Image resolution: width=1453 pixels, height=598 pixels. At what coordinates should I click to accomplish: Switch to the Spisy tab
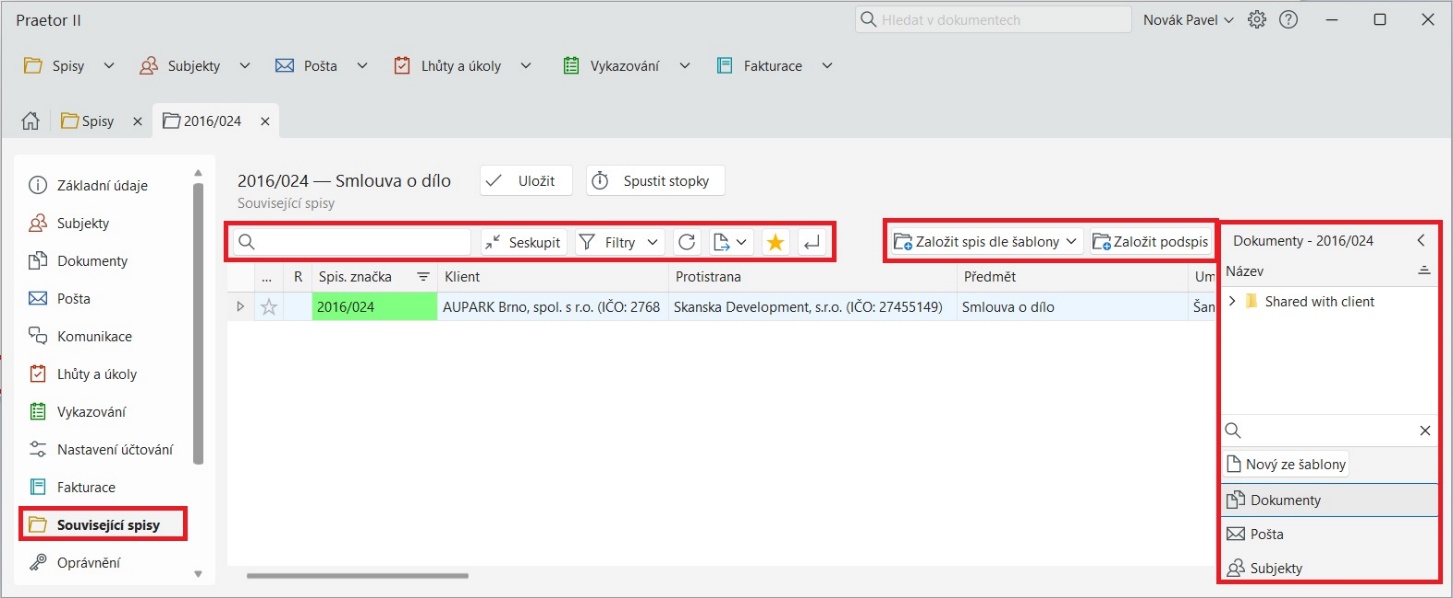pyautogui.click(x=88, y=121)
